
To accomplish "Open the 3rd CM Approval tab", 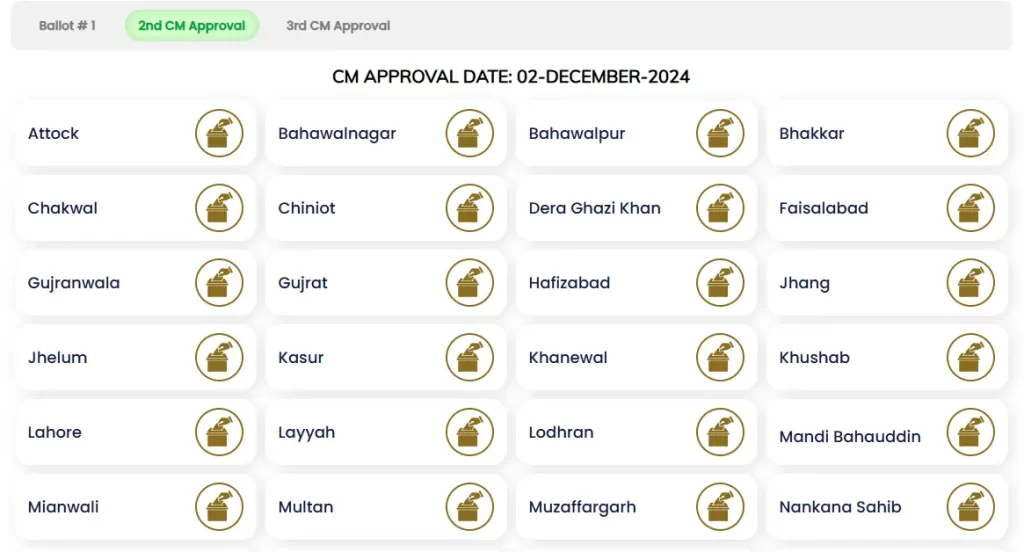I will click(x=338, y=26).
